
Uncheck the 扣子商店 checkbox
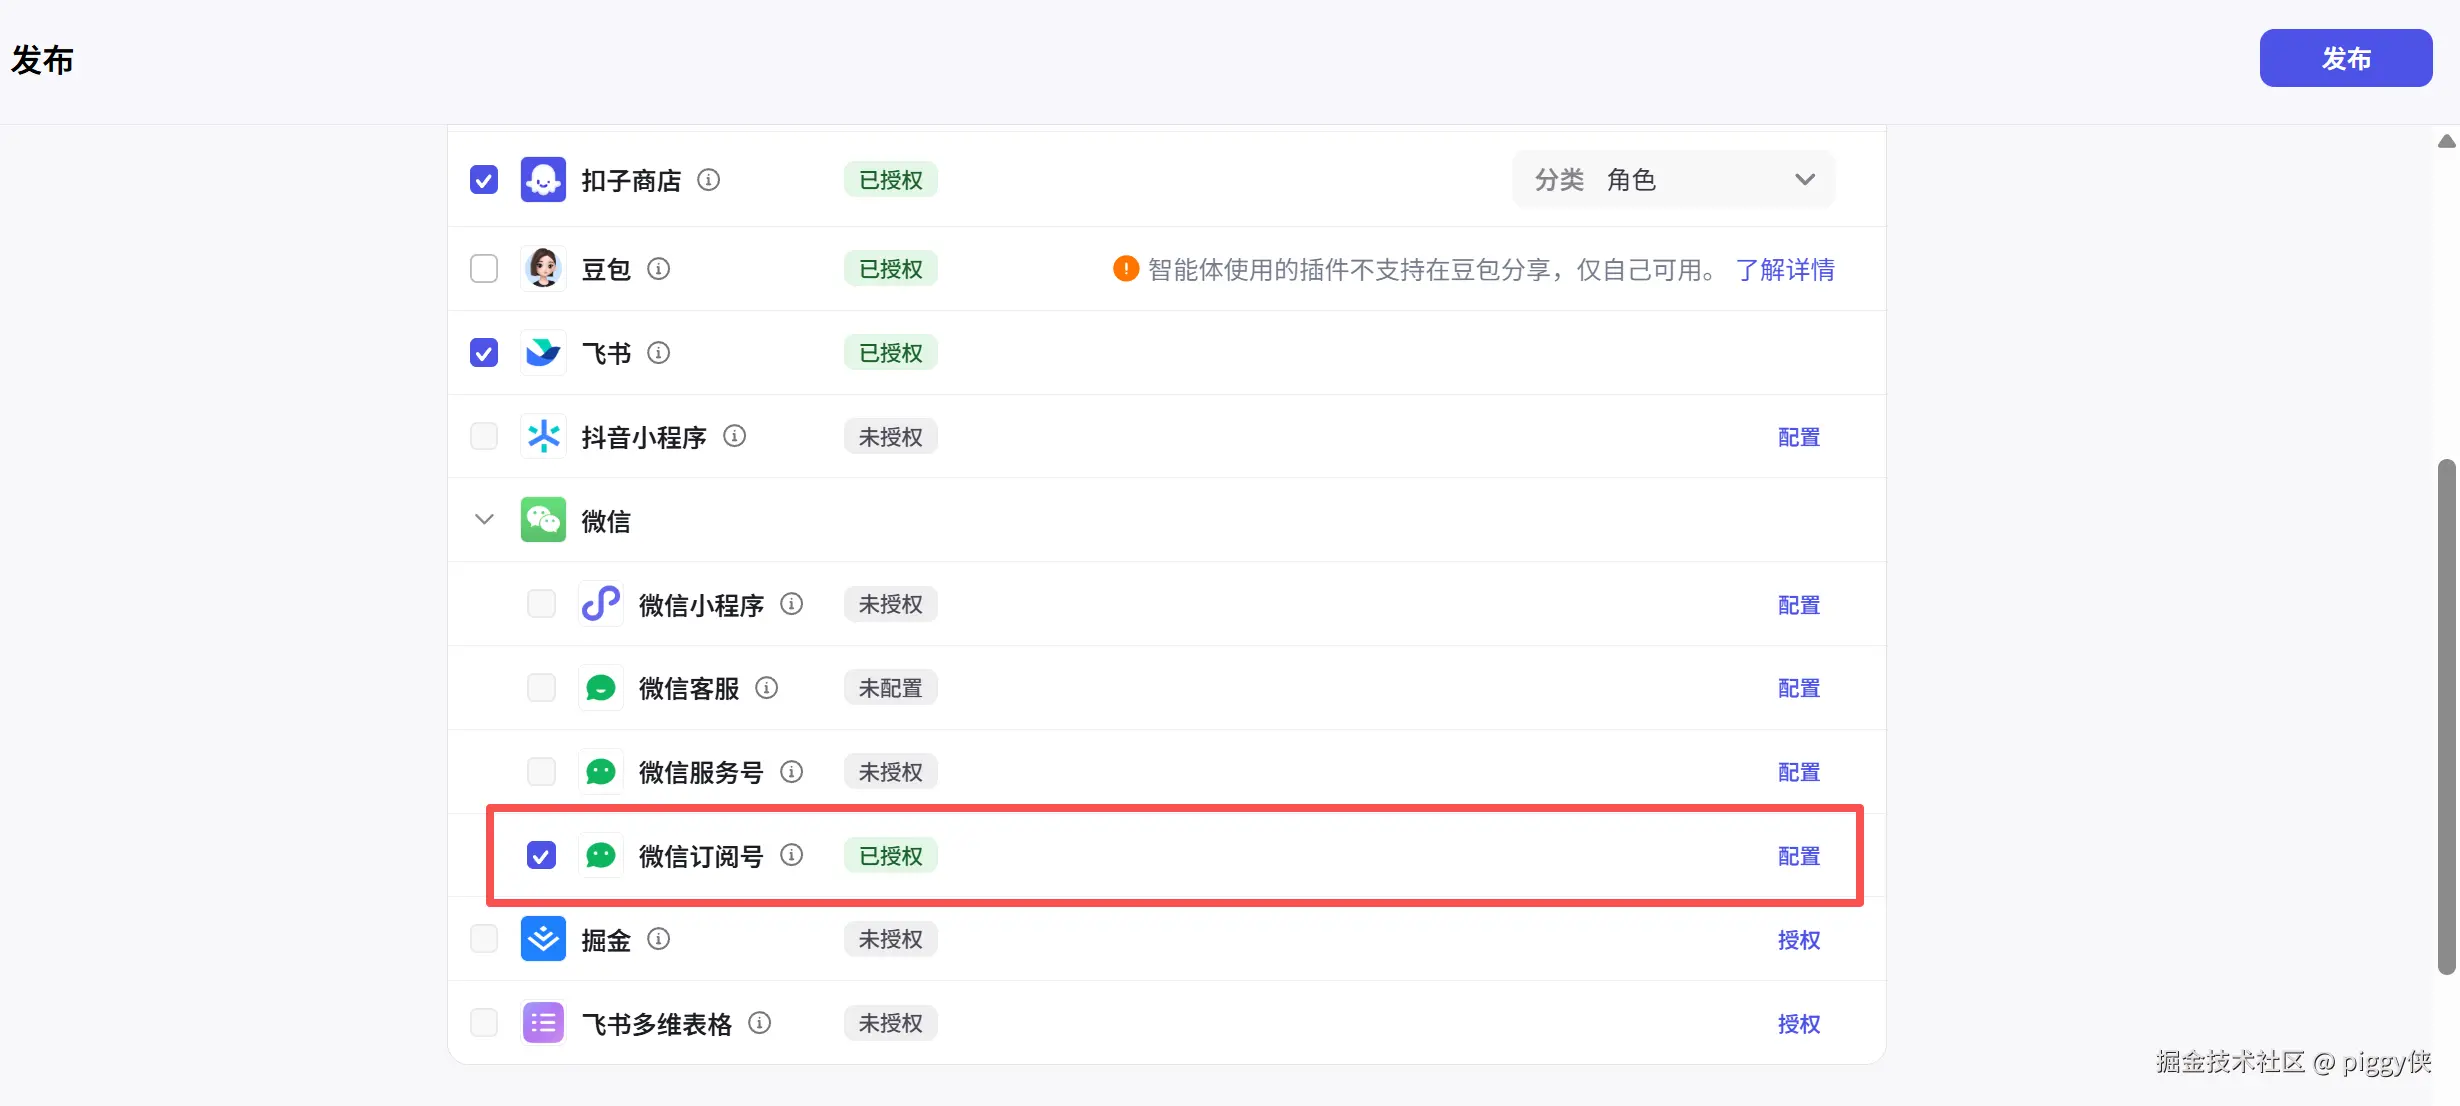tap(484, 180)
